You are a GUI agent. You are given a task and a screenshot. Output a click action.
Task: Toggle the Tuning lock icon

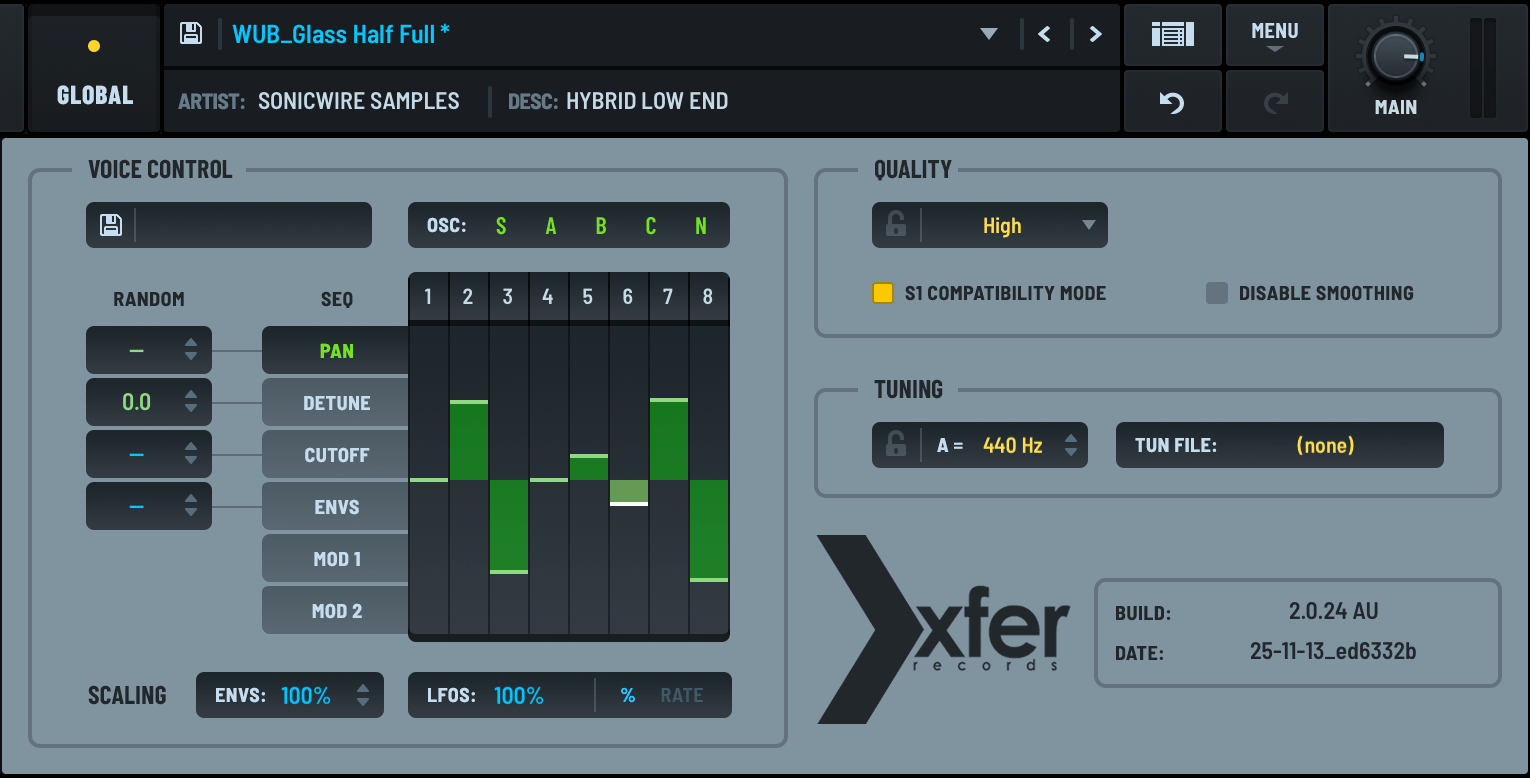point(896,445)
